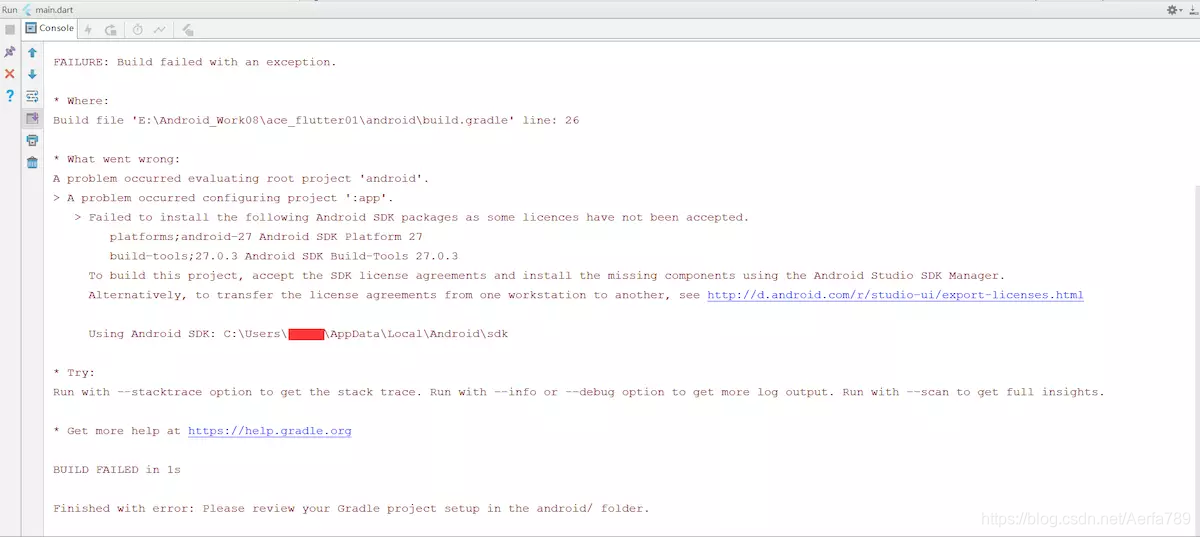Viewport: 1200px width, 537px height.
Task: Click the Up the Stack Trace arrow
Action: (x=32, y=52)
